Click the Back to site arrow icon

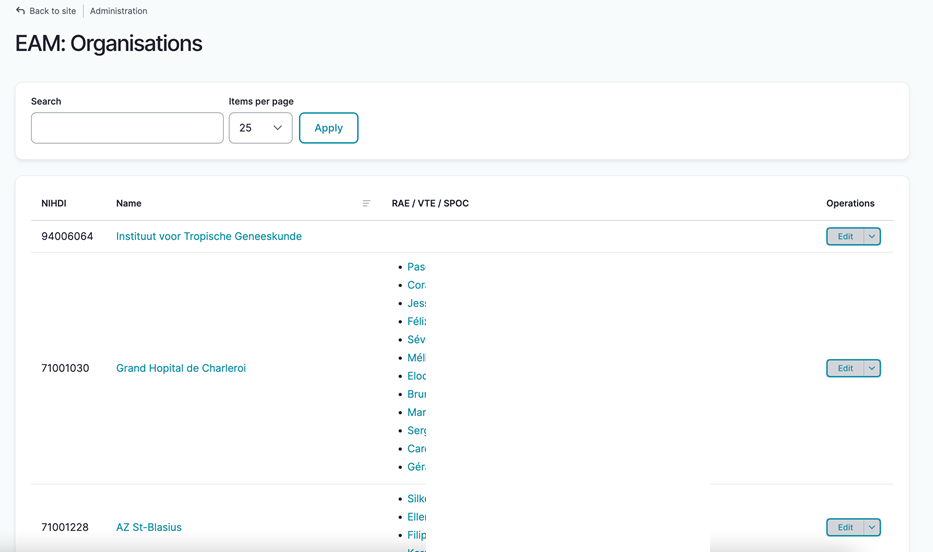20,11
